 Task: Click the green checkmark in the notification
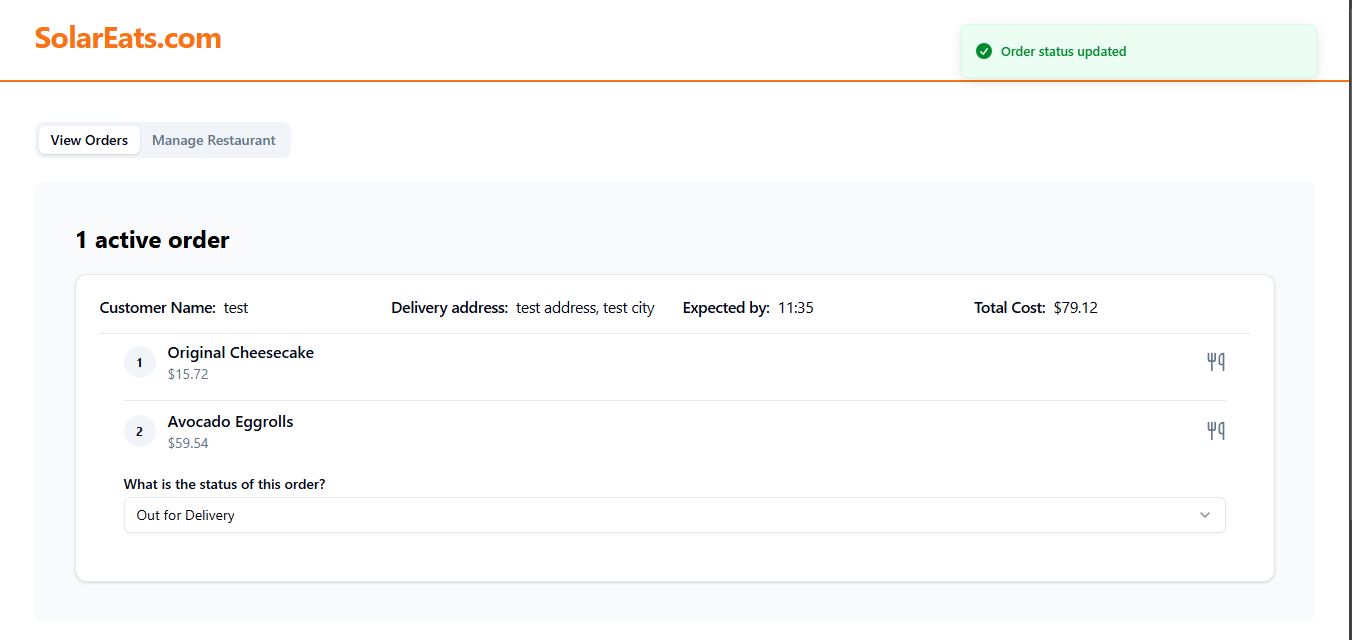pyautogui.click(x=984, y=51)
